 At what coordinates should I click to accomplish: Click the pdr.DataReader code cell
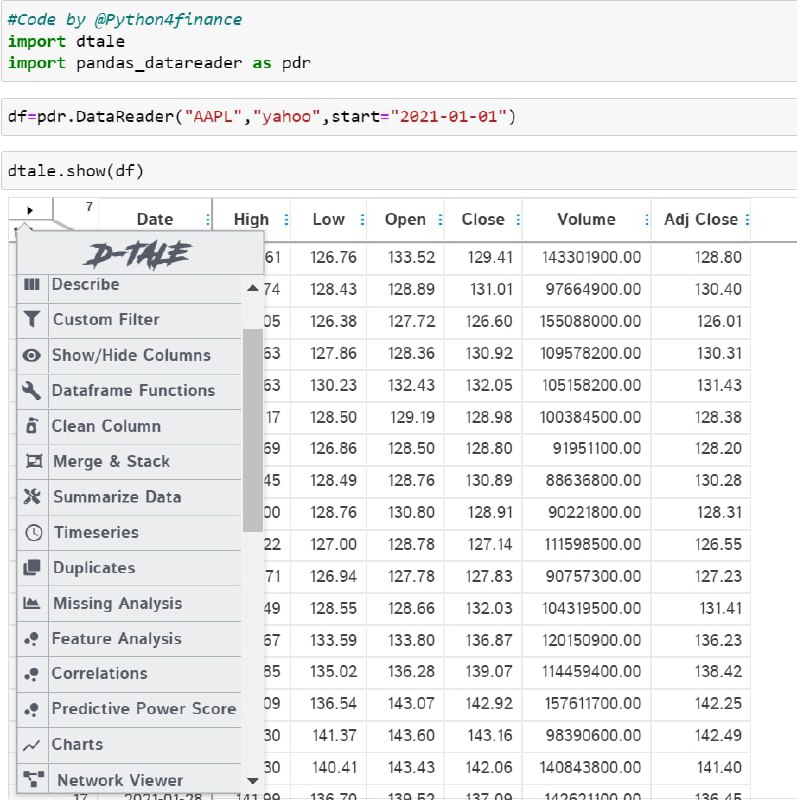pos(400,117)
